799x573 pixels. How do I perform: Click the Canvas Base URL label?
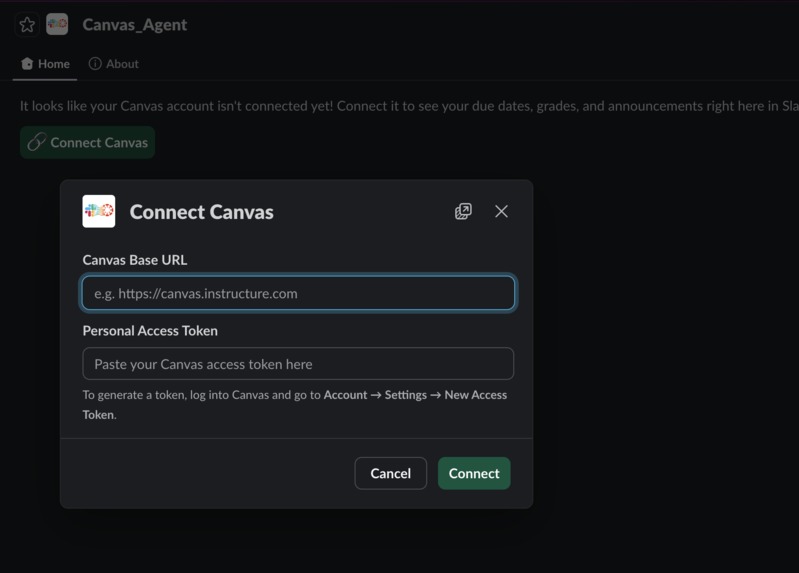pyautogui.click(x=135, y=260)
